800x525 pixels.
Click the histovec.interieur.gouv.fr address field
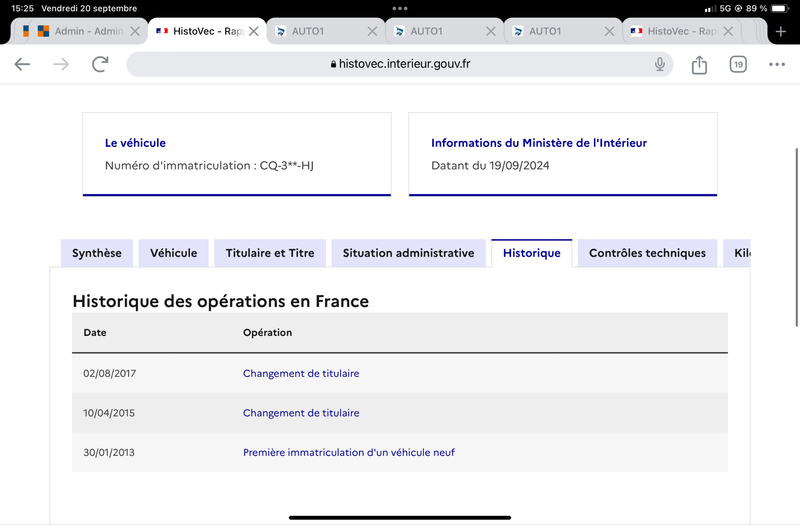click(x=399, y=64)
